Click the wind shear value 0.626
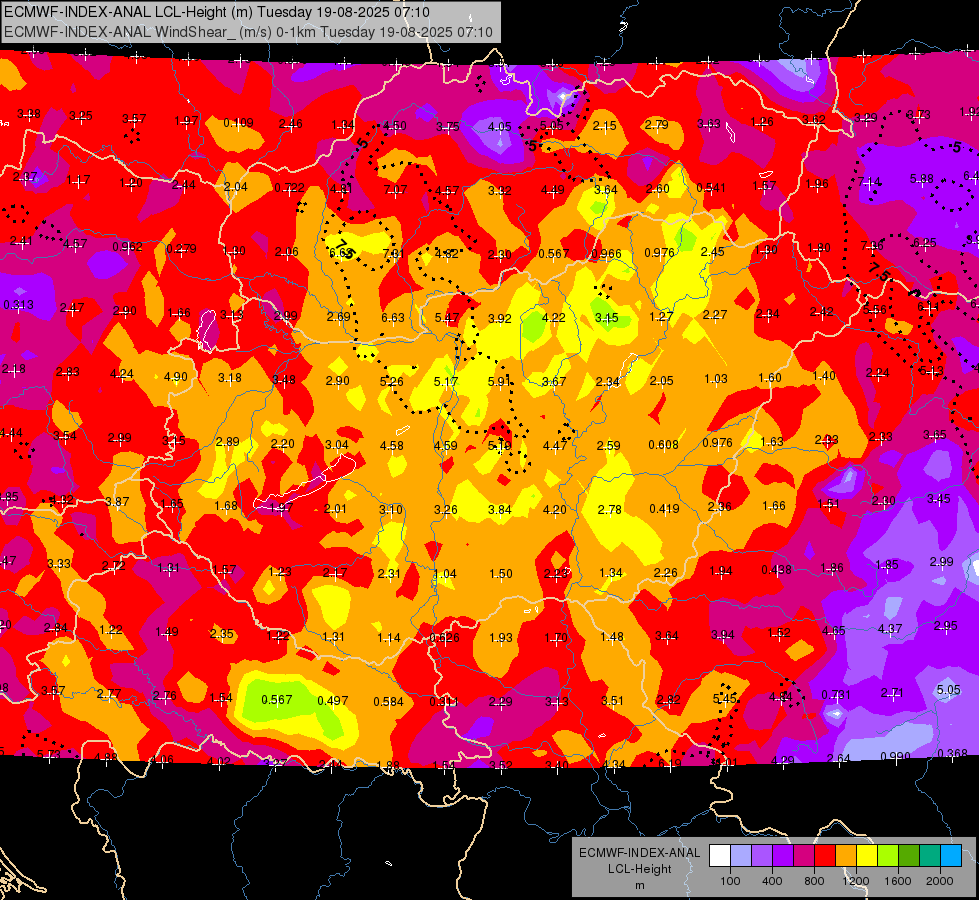979x900 pixels. point(445,638)
